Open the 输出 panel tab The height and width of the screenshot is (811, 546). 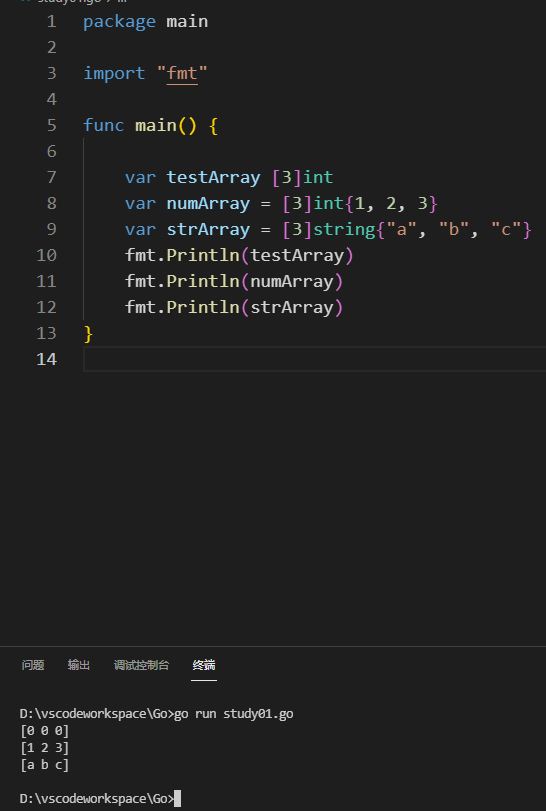pyautogui.click(x=79, y=665)
